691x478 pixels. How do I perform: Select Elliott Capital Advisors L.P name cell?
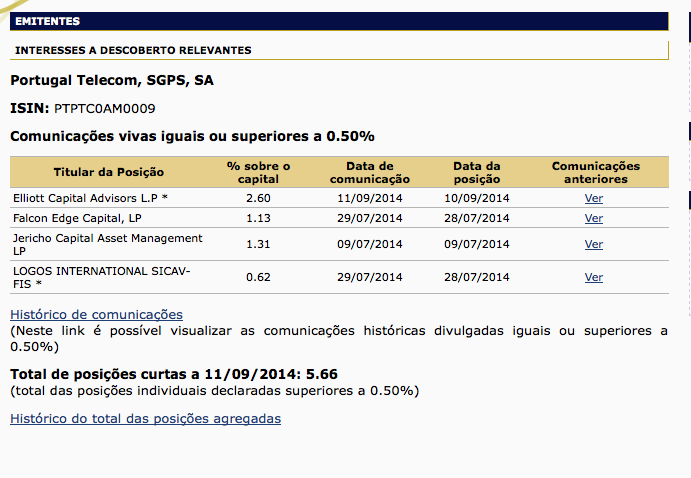tap(90, 198)
